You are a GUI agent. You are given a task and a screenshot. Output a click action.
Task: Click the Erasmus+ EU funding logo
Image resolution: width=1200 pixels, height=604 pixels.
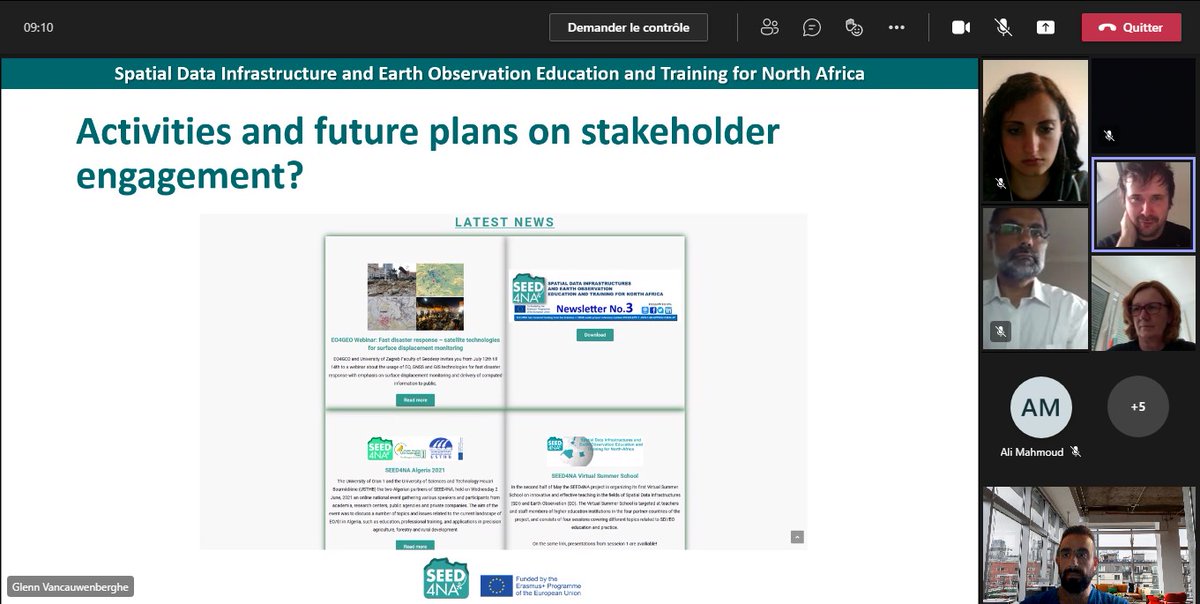[530, 586]
